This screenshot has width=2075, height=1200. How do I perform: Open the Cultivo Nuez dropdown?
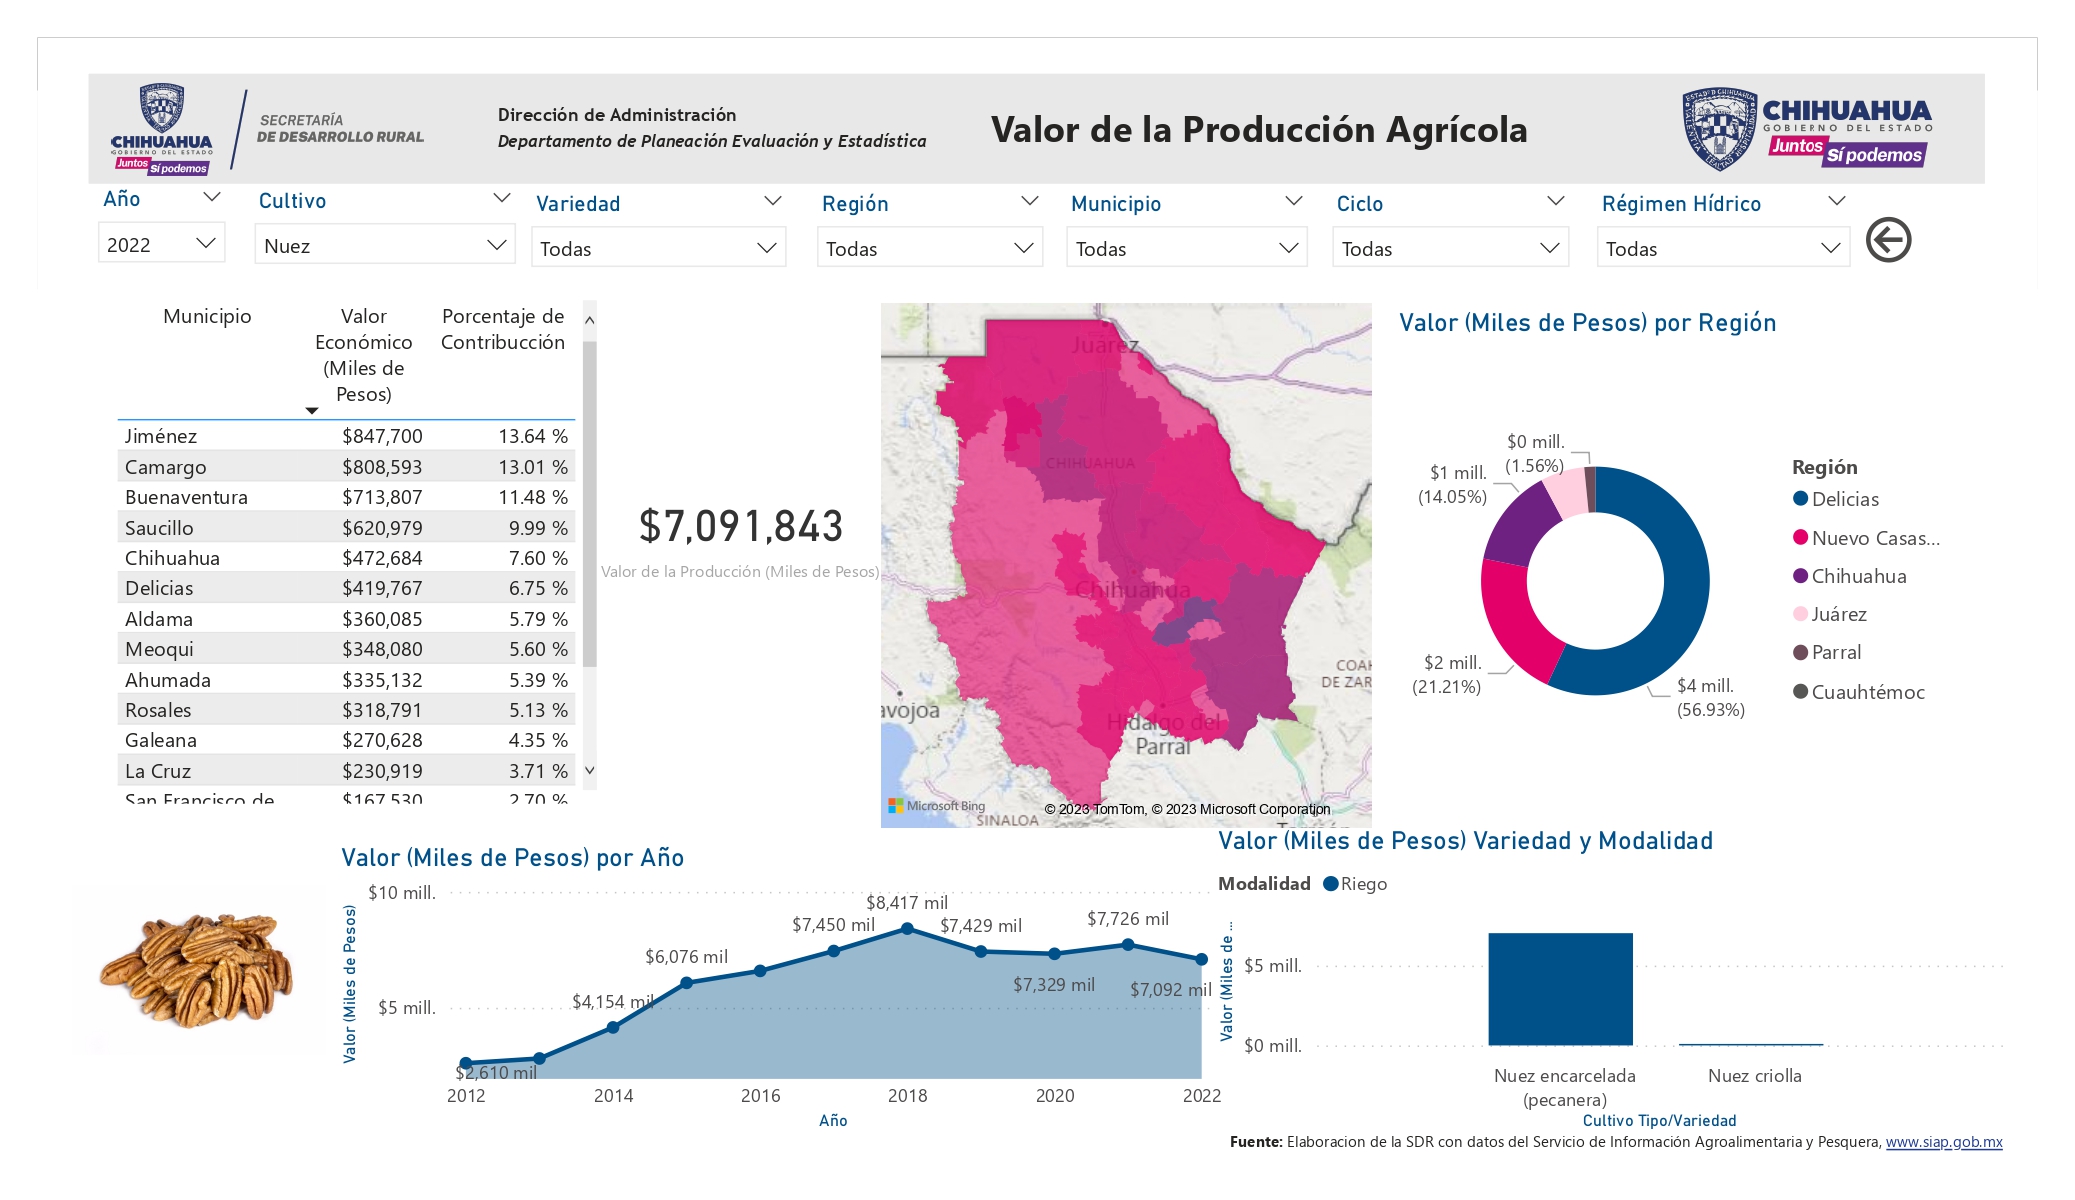tap(385, 245)
